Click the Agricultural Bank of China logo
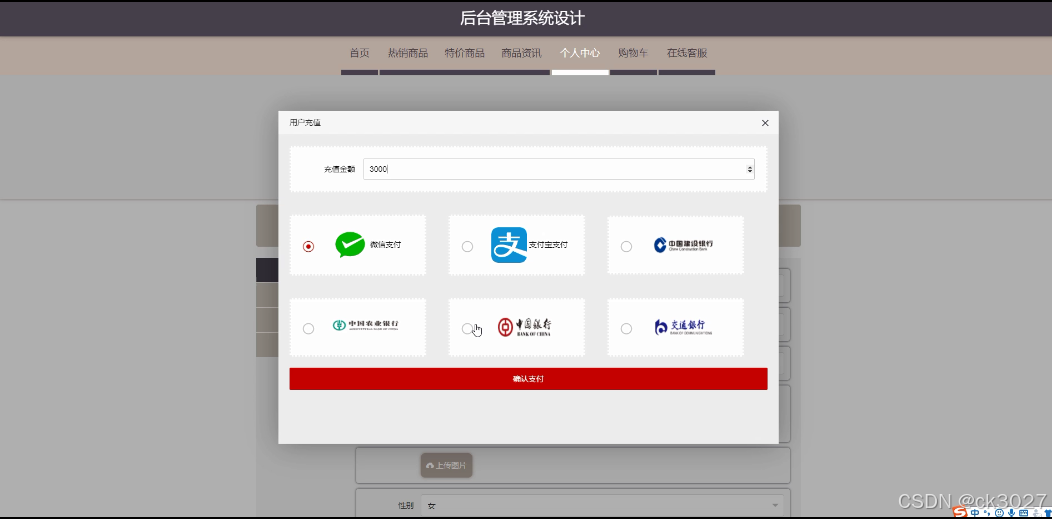1052x519 pixels. pos(366,325)
